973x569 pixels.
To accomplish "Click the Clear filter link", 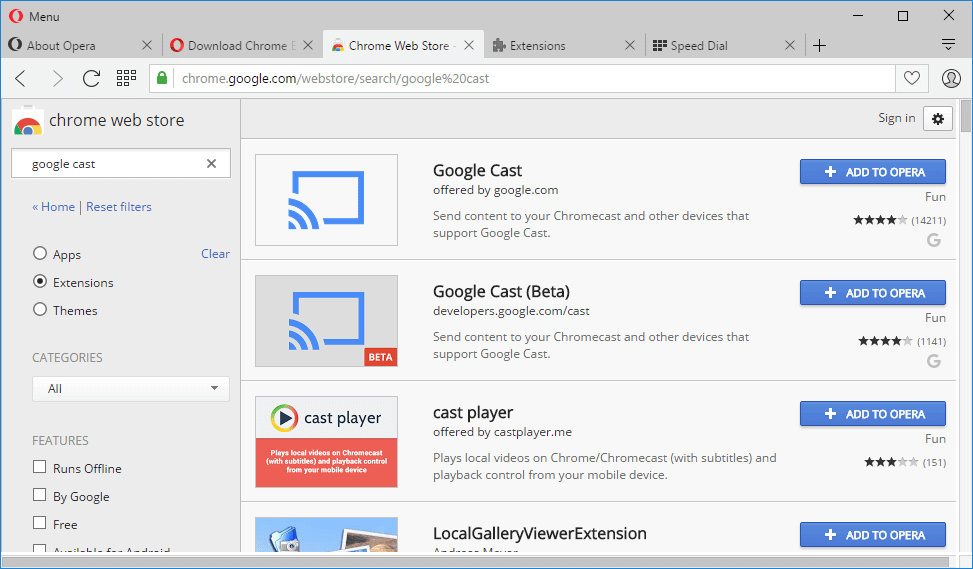I will (215, 254).
